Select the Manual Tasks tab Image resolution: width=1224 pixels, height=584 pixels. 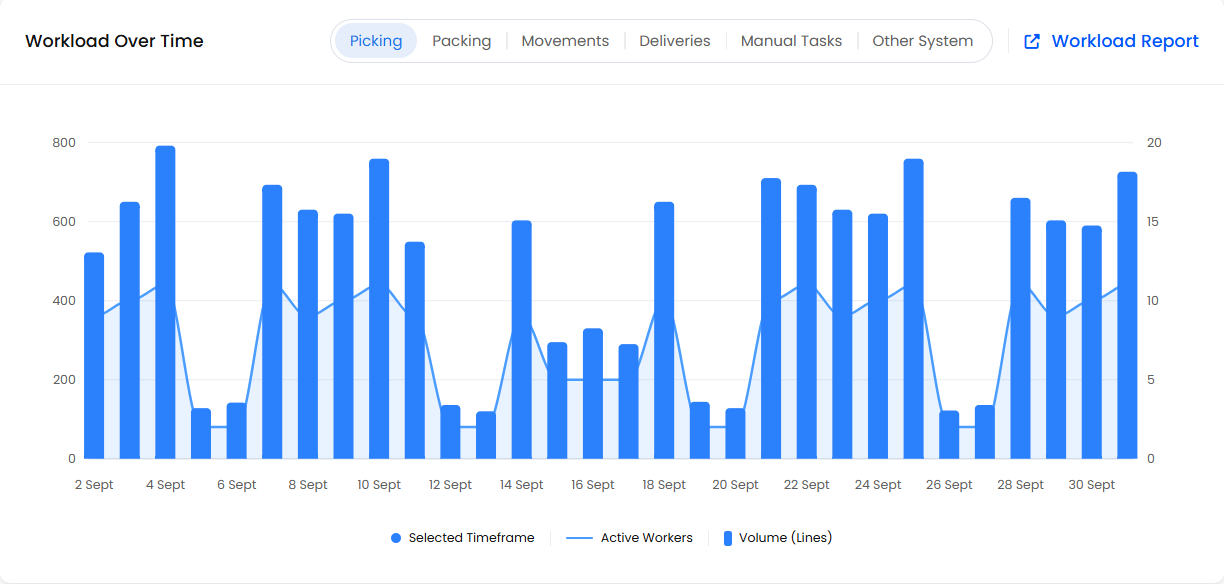point(791,41)
